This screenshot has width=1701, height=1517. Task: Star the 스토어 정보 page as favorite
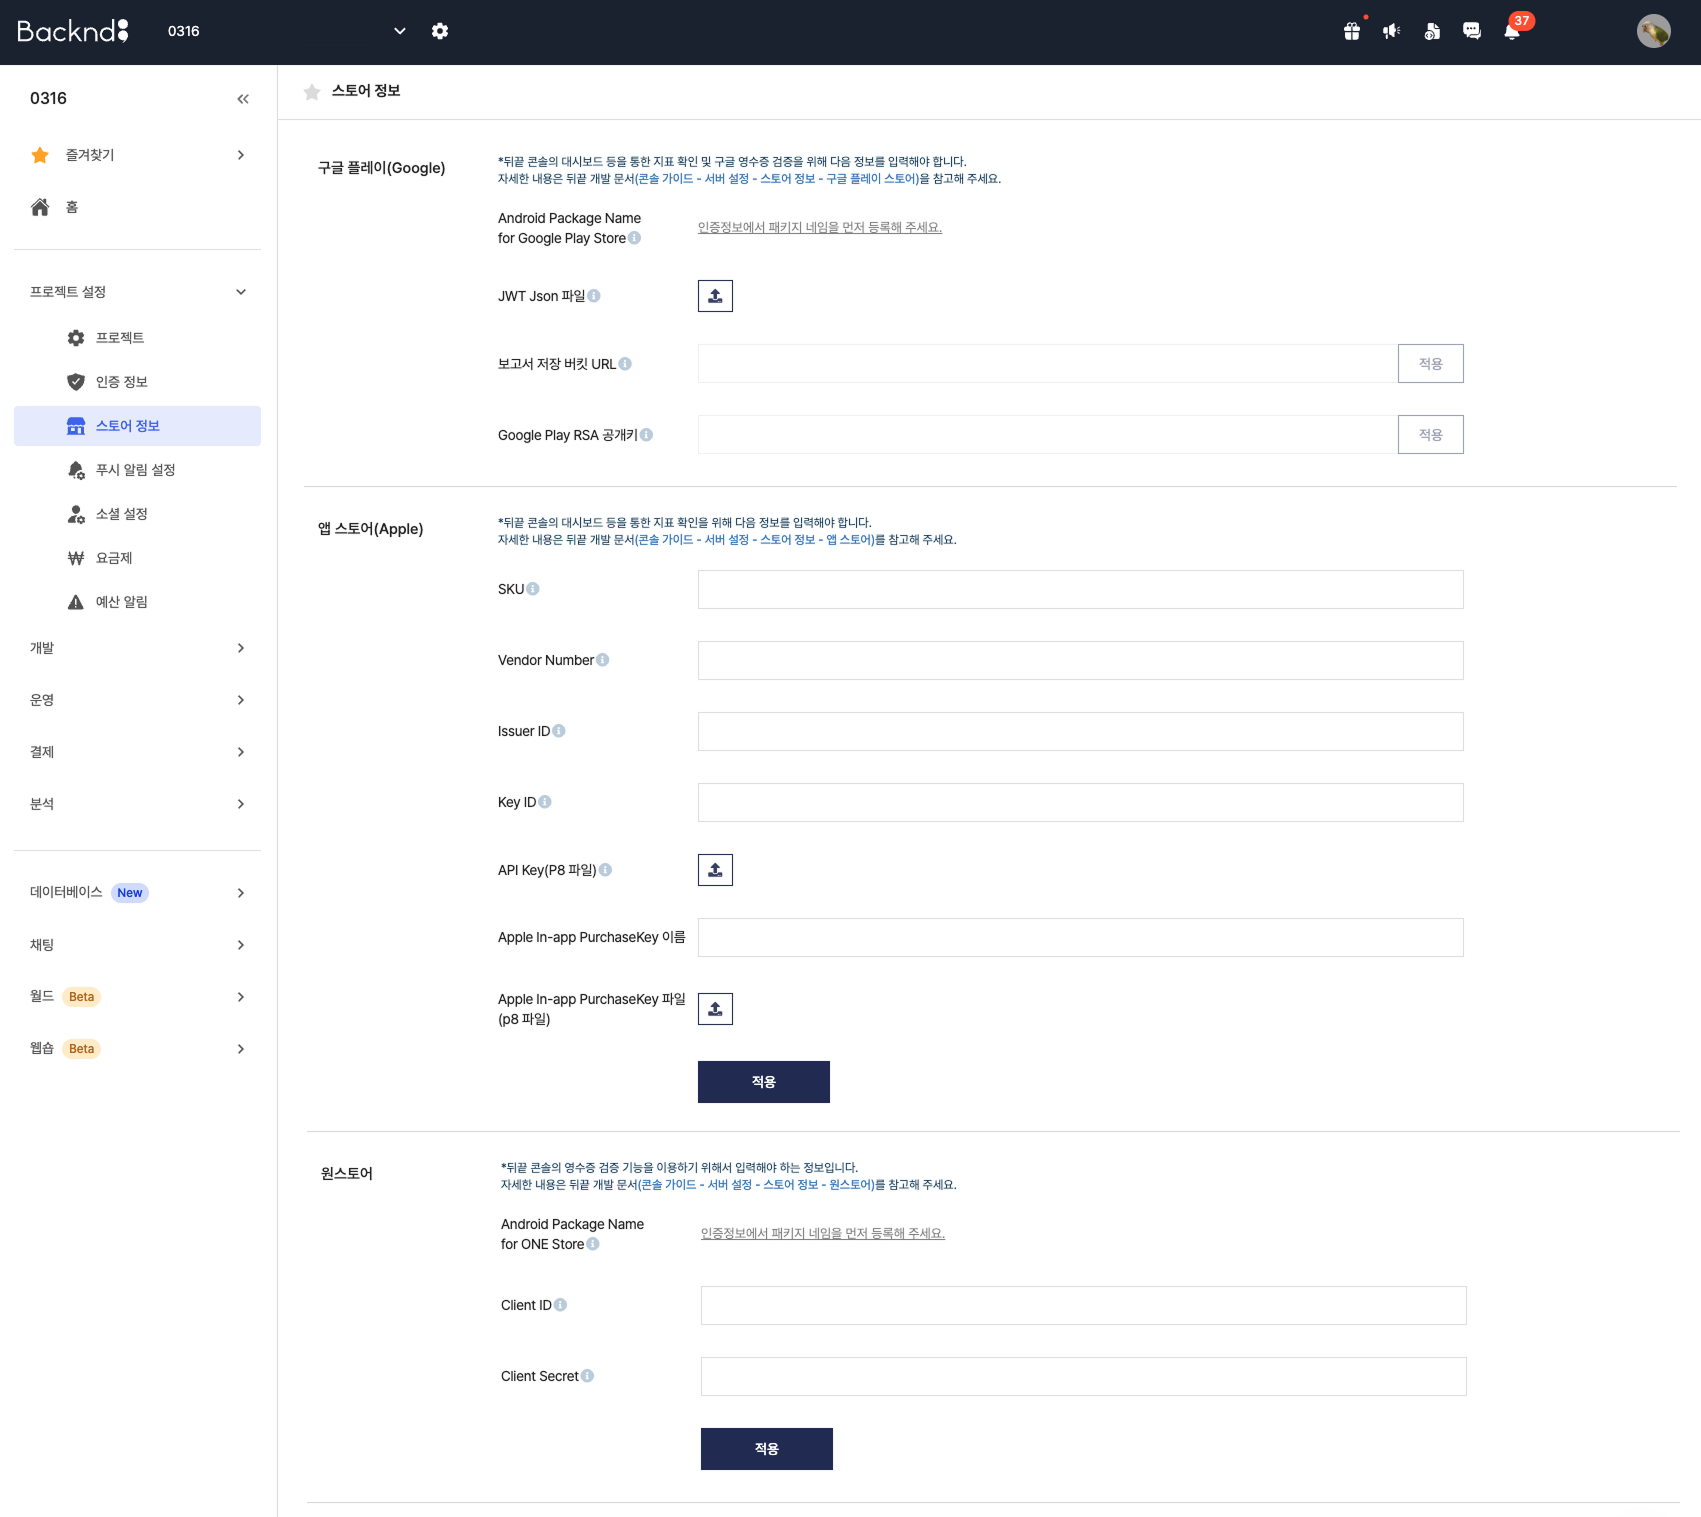pyautogui.click(x=312, y=92)
